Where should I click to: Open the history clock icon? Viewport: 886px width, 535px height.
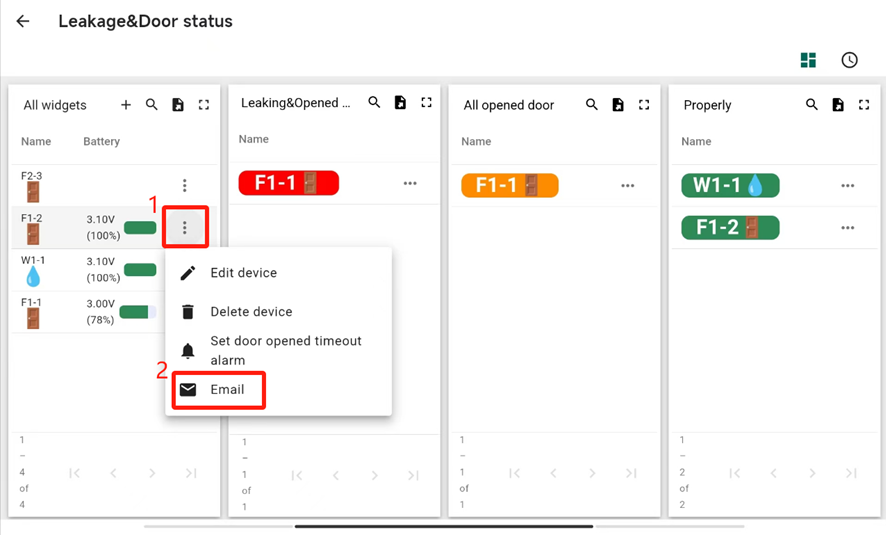[849, 60]
